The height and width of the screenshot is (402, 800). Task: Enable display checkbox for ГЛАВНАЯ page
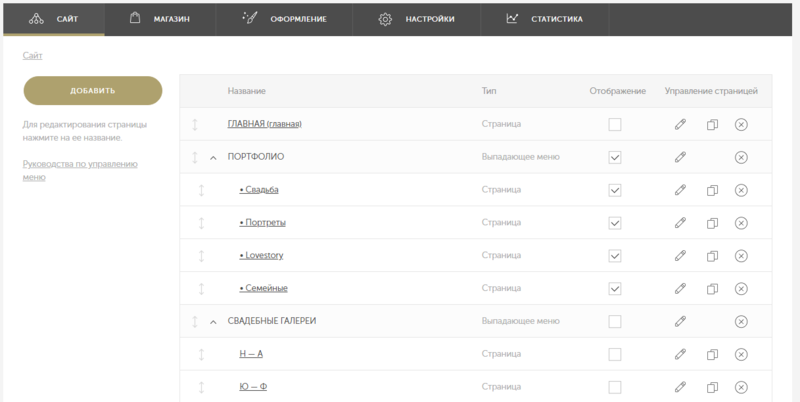click(615, 125)
